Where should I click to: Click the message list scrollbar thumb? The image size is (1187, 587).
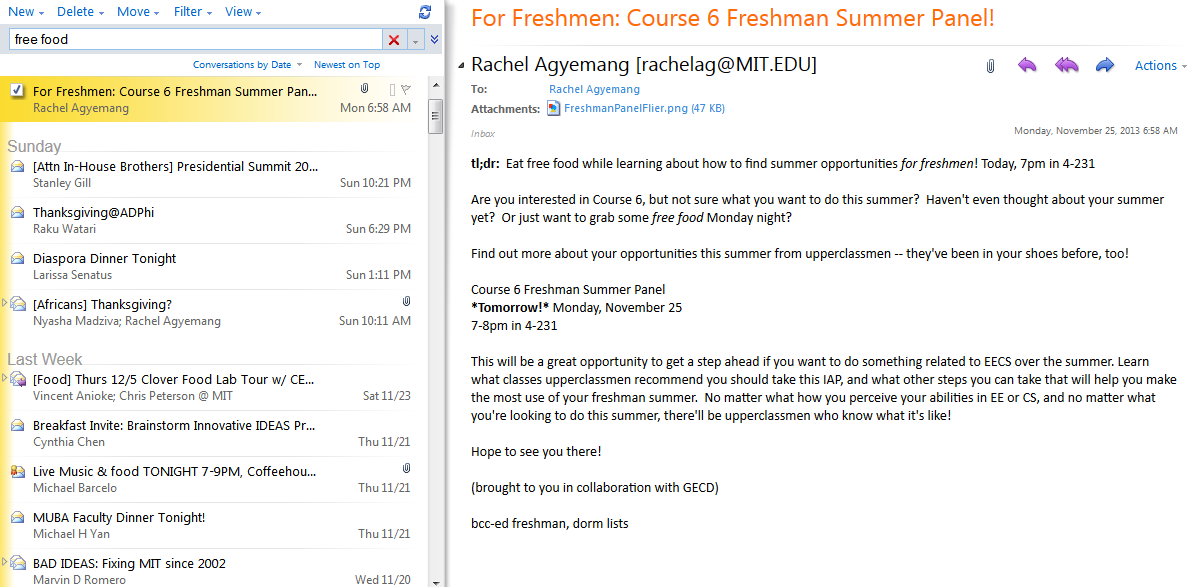point(436,117)
